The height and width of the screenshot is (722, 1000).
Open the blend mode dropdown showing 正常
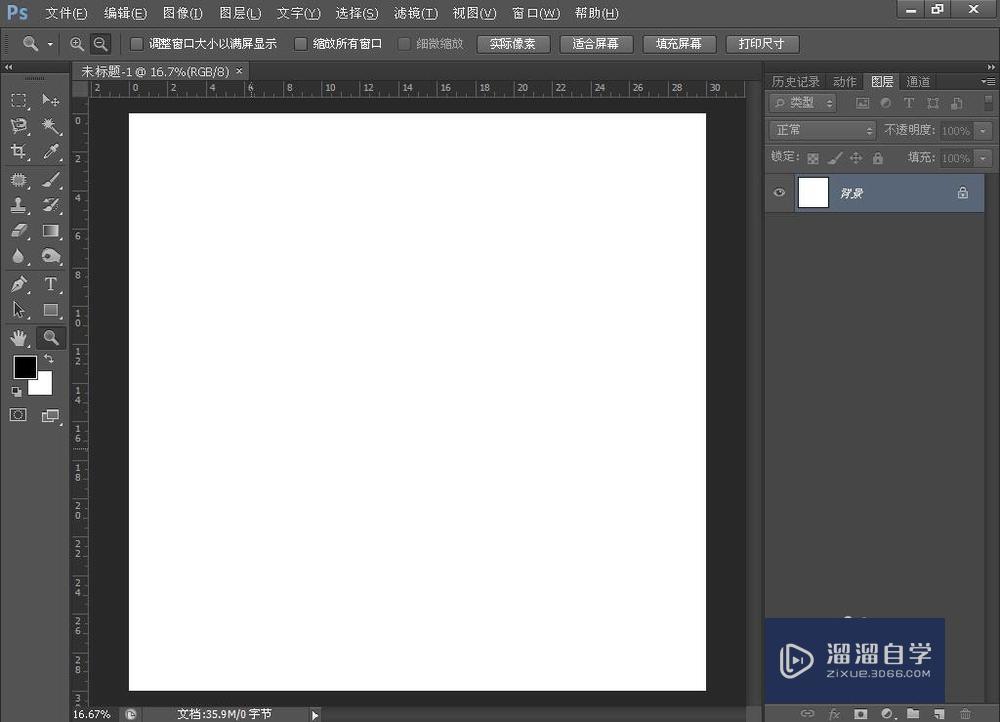pos(820,130)
